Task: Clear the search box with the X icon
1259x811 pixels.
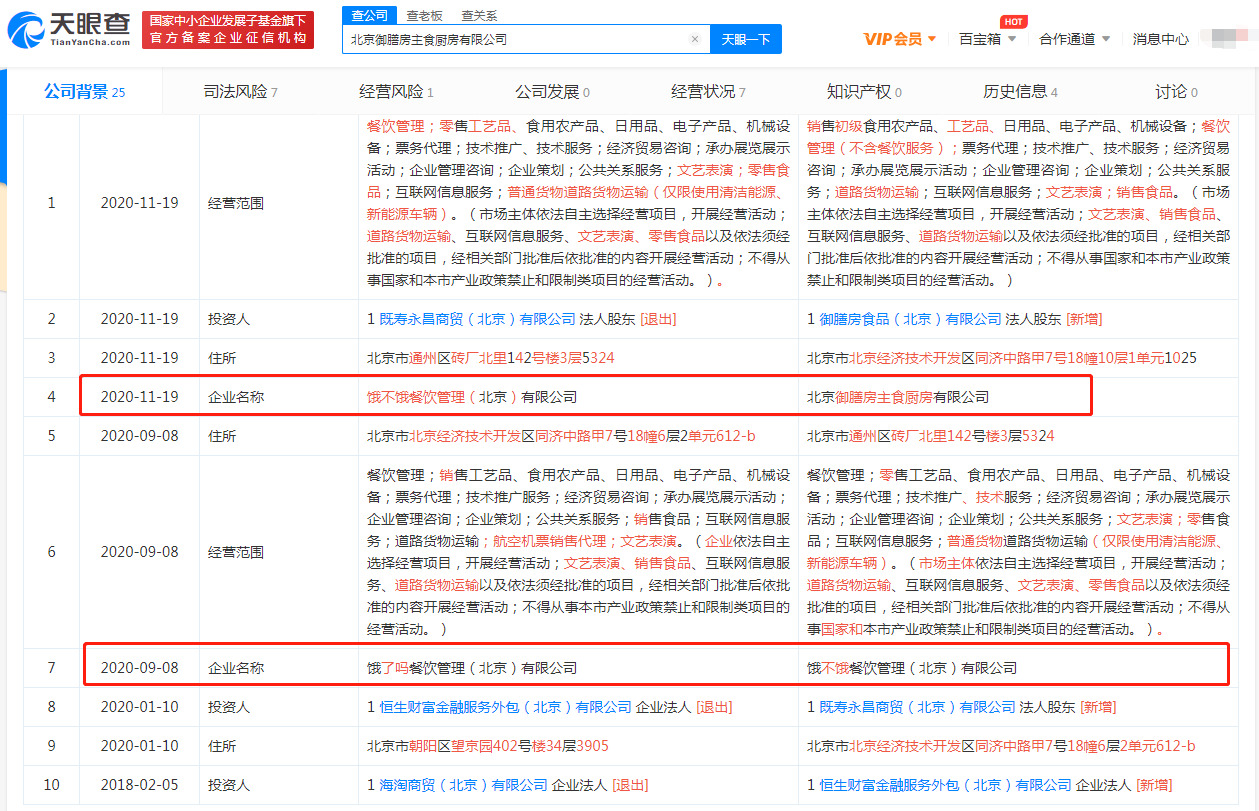Action: [695, 39]
